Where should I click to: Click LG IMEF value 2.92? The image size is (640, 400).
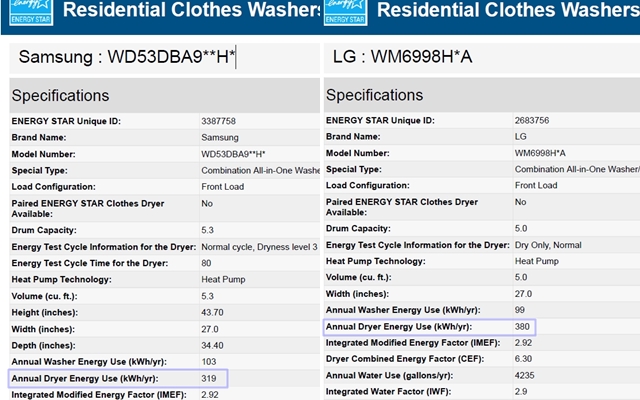523,343
